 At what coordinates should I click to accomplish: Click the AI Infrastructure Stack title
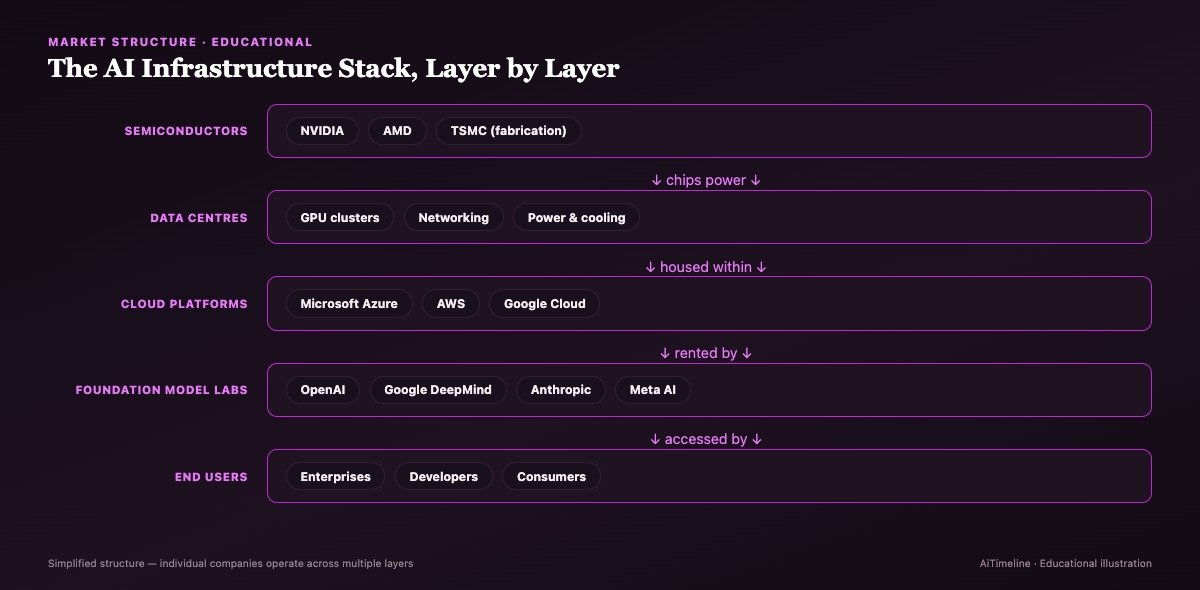[334, 69]
